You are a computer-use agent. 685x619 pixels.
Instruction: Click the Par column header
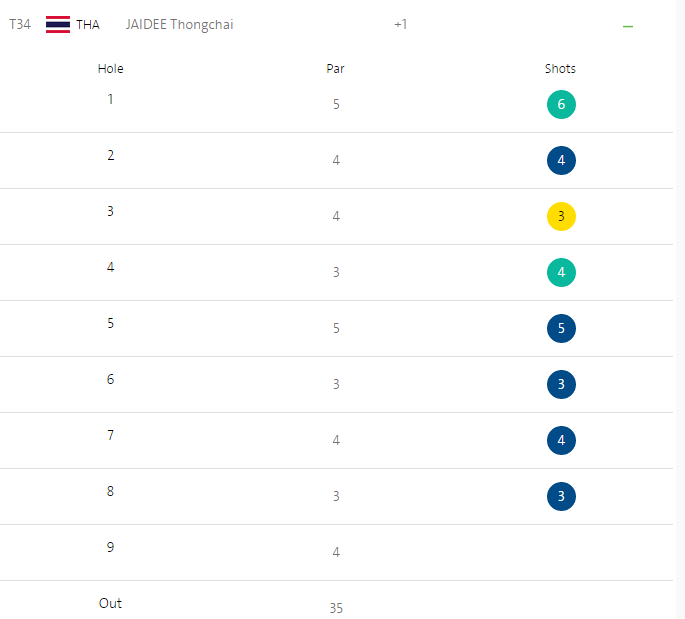pyautogui.click(x=336, y=69)
